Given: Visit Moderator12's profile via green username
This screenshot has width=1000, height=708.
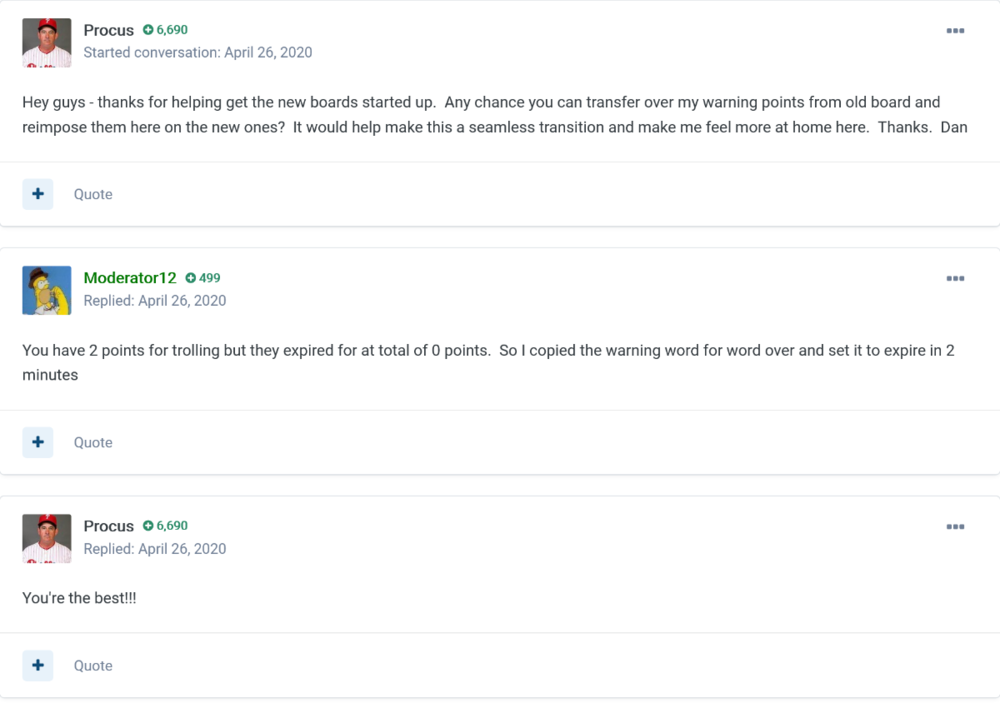Looking at the screenshot, I should (x=129, y=278).
